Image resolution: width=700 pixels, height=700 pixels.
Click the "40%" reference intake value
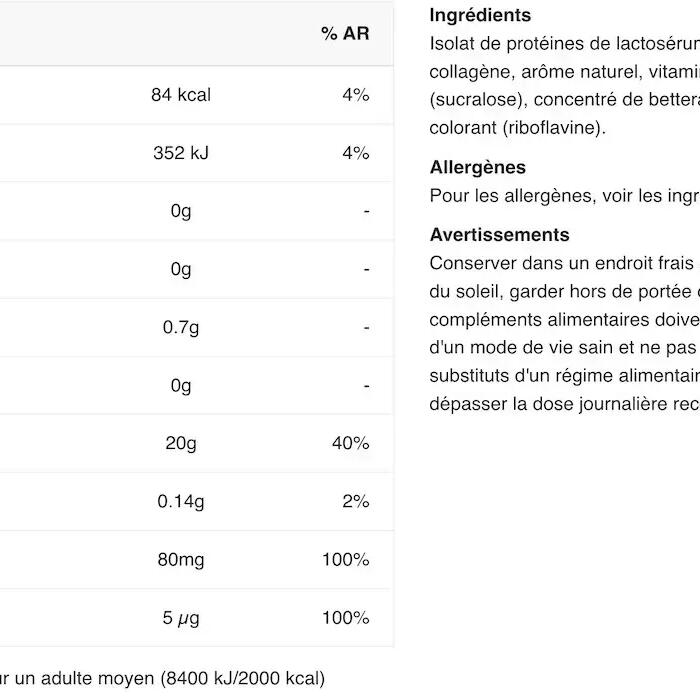(350, 443)
